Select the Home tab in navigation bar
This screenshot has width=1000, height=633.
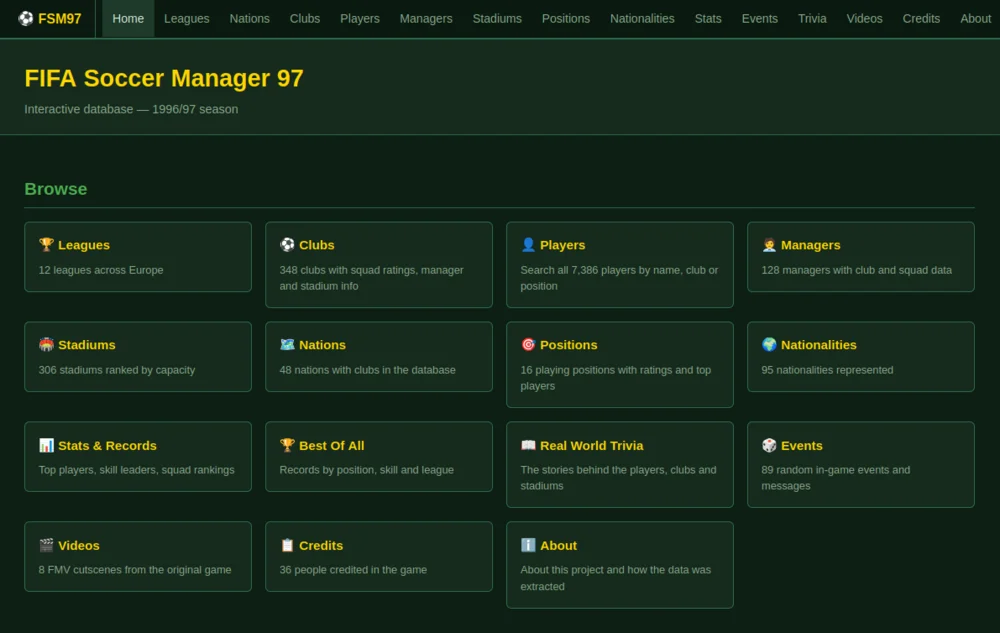coord(128,18)
